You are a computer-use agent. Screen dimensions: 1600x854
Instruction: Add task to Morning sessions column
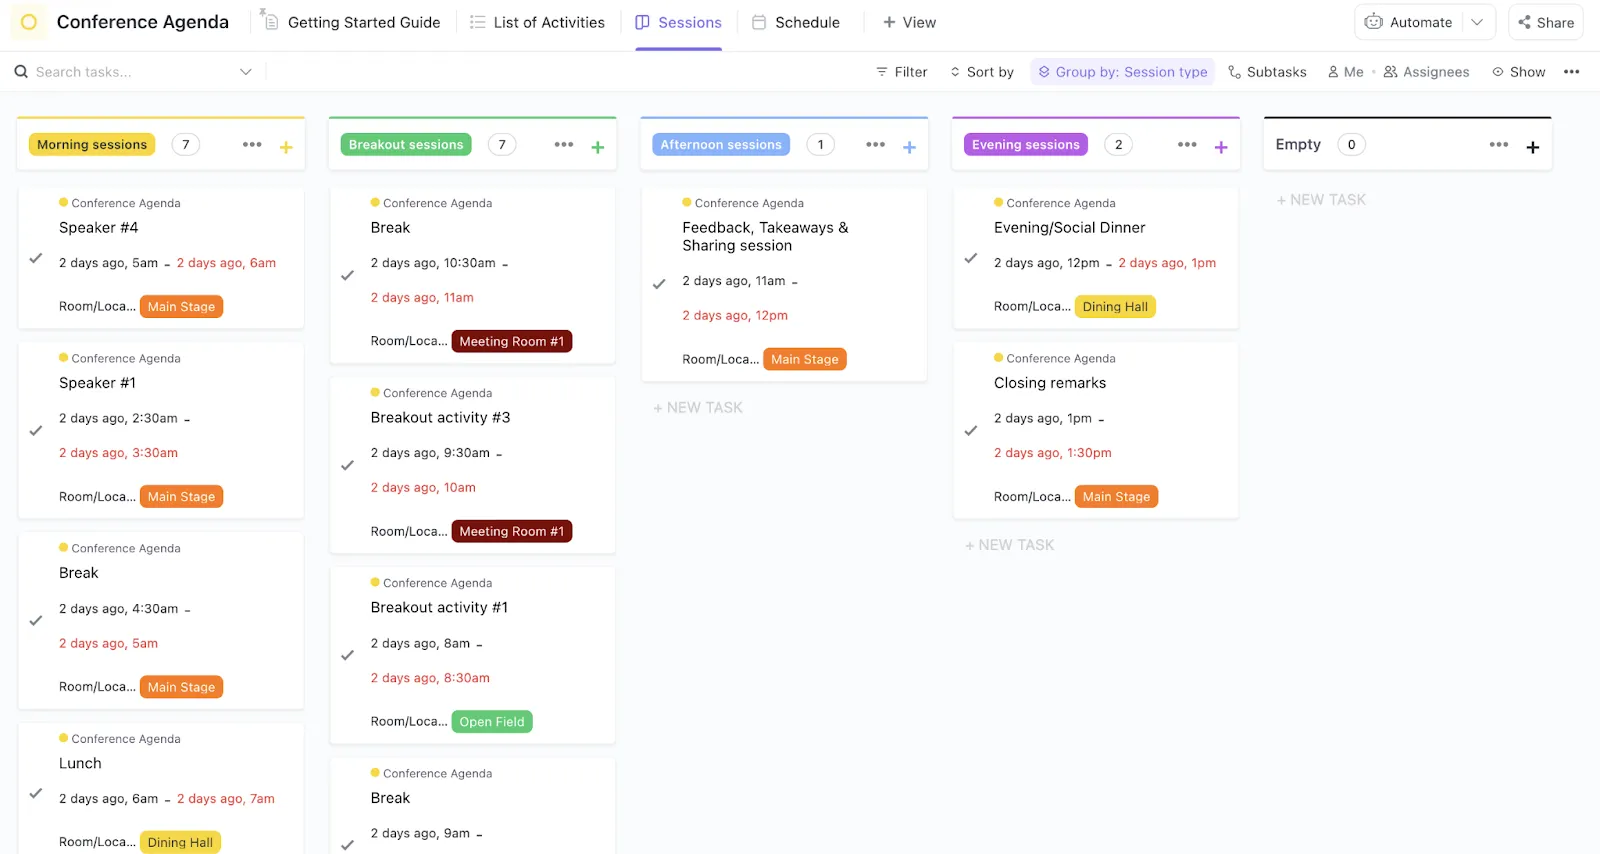click(286, 147)
